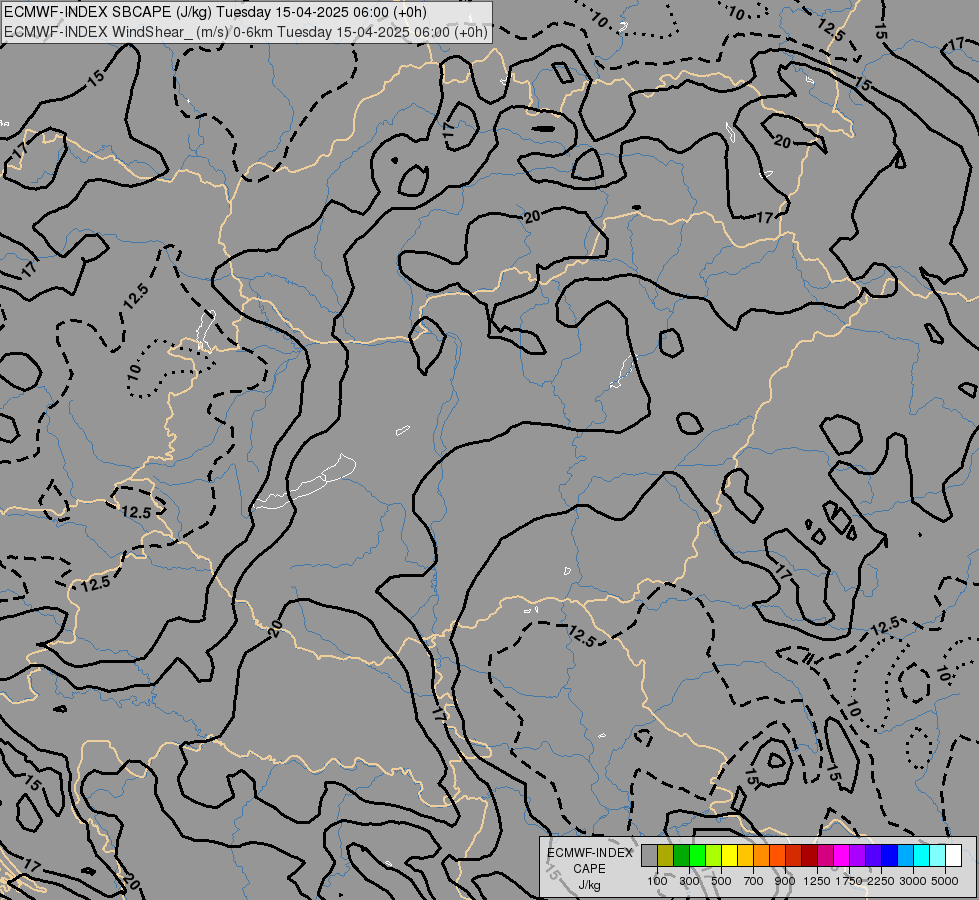Pick the deep pink legend swatch
The image size is (979, 900).
(x=825, y=856)
